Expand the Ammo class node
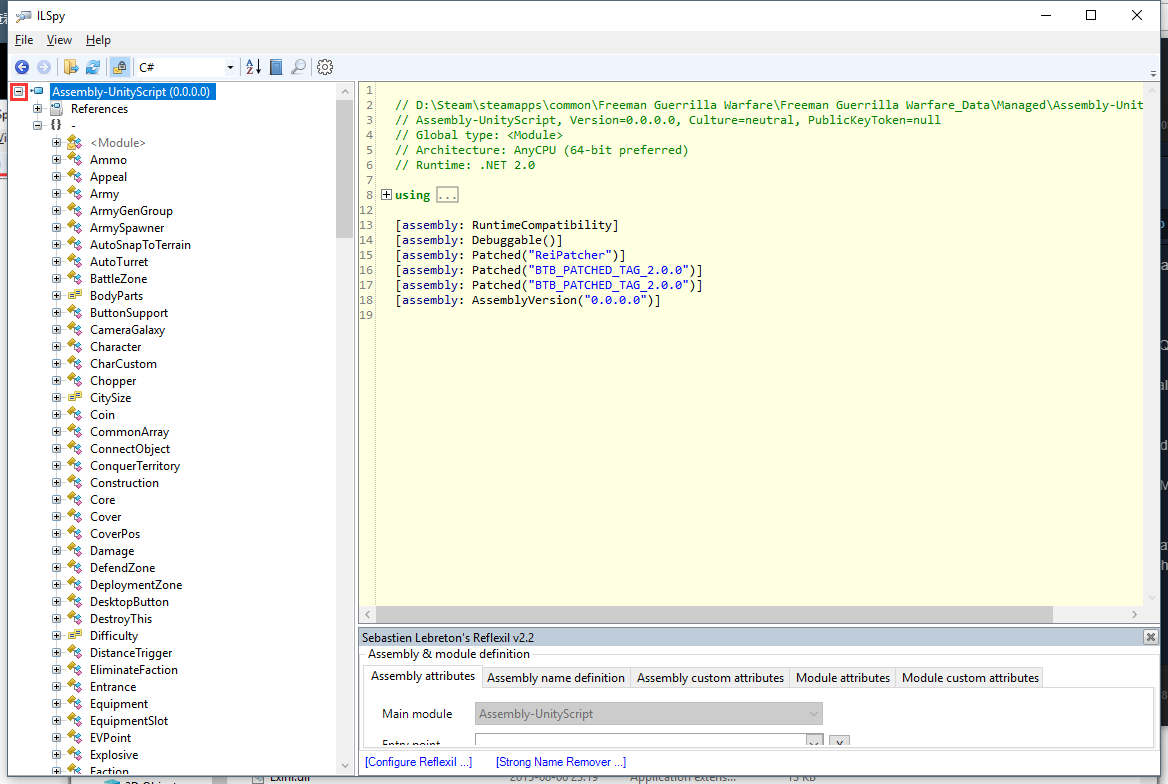The width and height of the screenshot is (1168, 784). 57,159
